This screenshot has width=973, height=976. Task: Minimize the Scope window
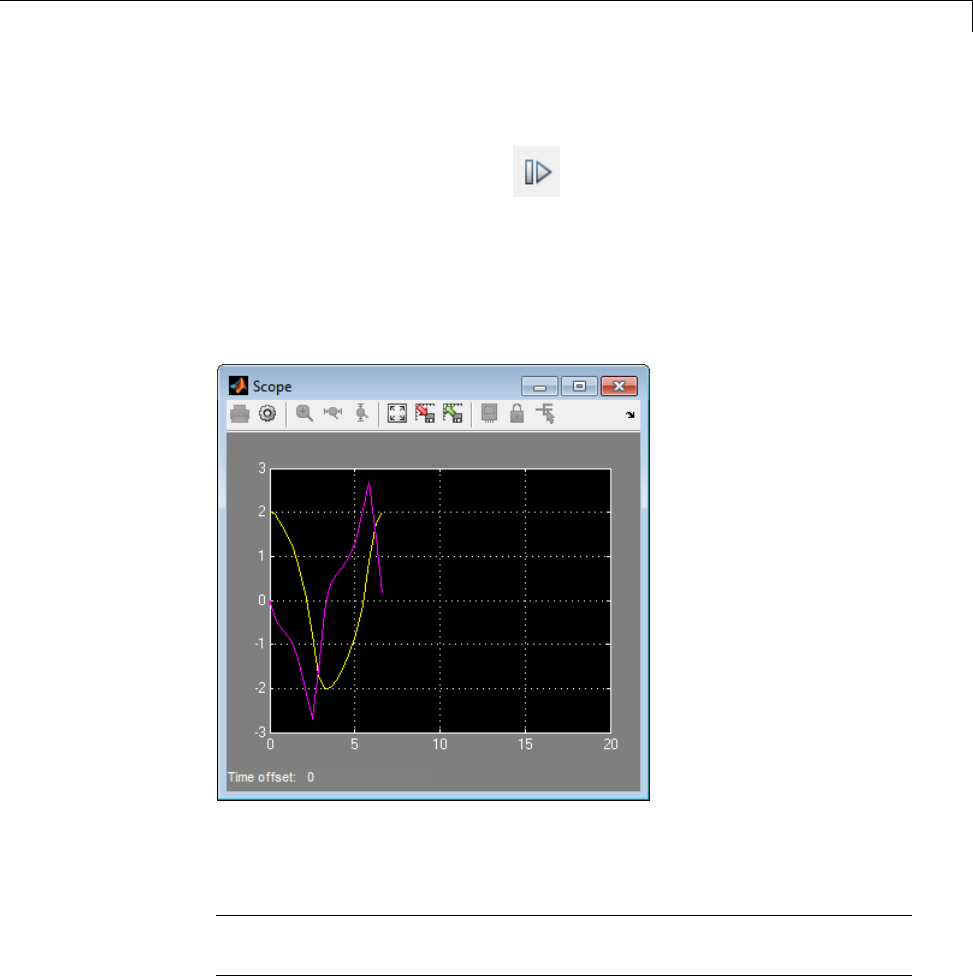(540, 387)
